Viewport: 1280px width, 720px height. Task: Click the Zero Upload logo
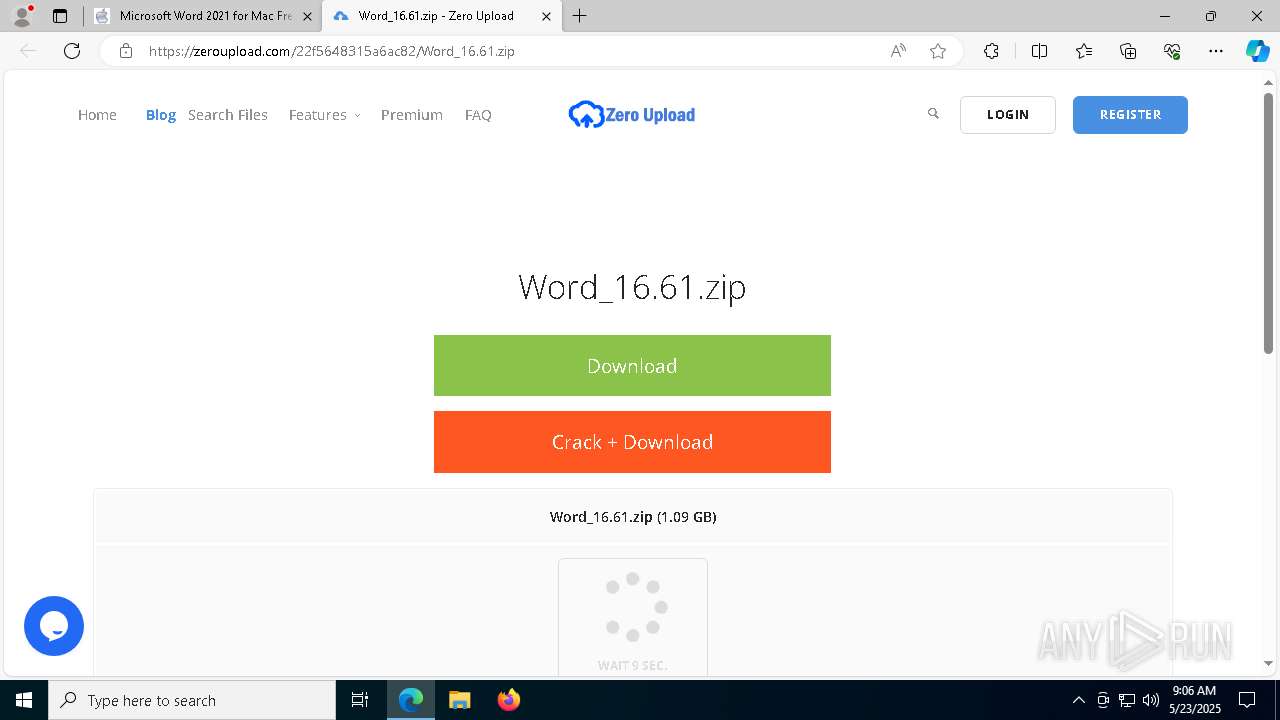[x=631, y=115]
